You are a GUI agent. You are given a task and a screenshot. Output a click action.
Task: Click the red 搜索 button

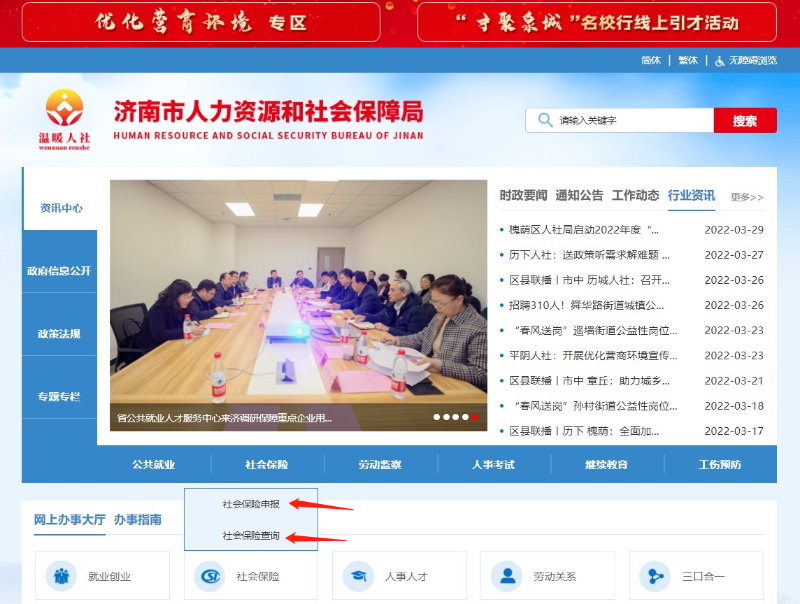click(x=745, y=120)
